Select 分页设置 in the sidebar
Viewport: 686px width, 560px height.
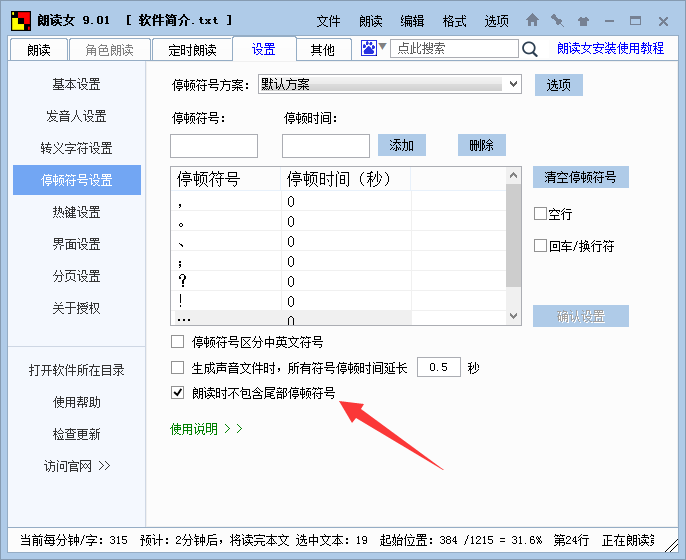coord(77,276)
